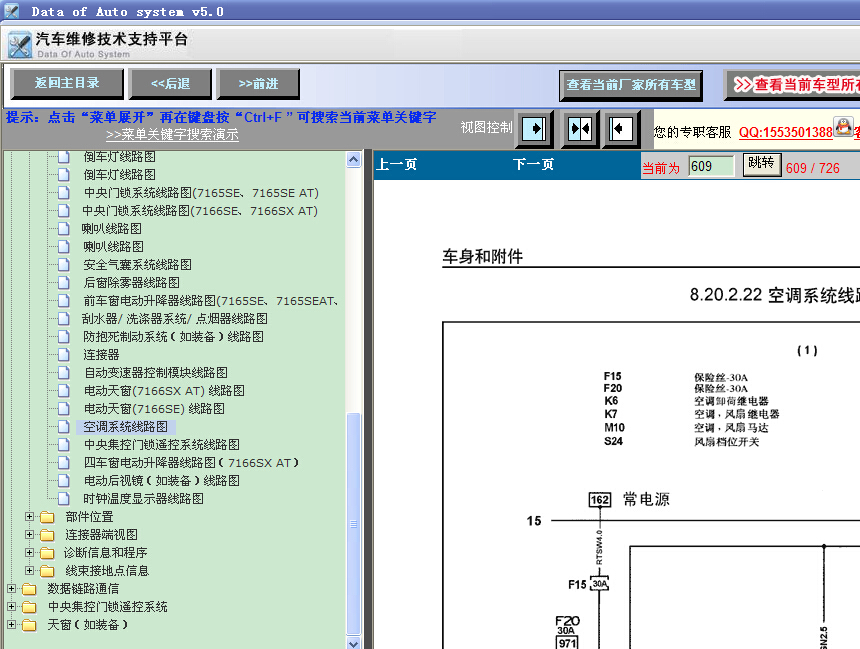Click the tree panel scroll down arrow
This screenshot has height=649, width=860.
pyautogui.click(x=354, y=643)
